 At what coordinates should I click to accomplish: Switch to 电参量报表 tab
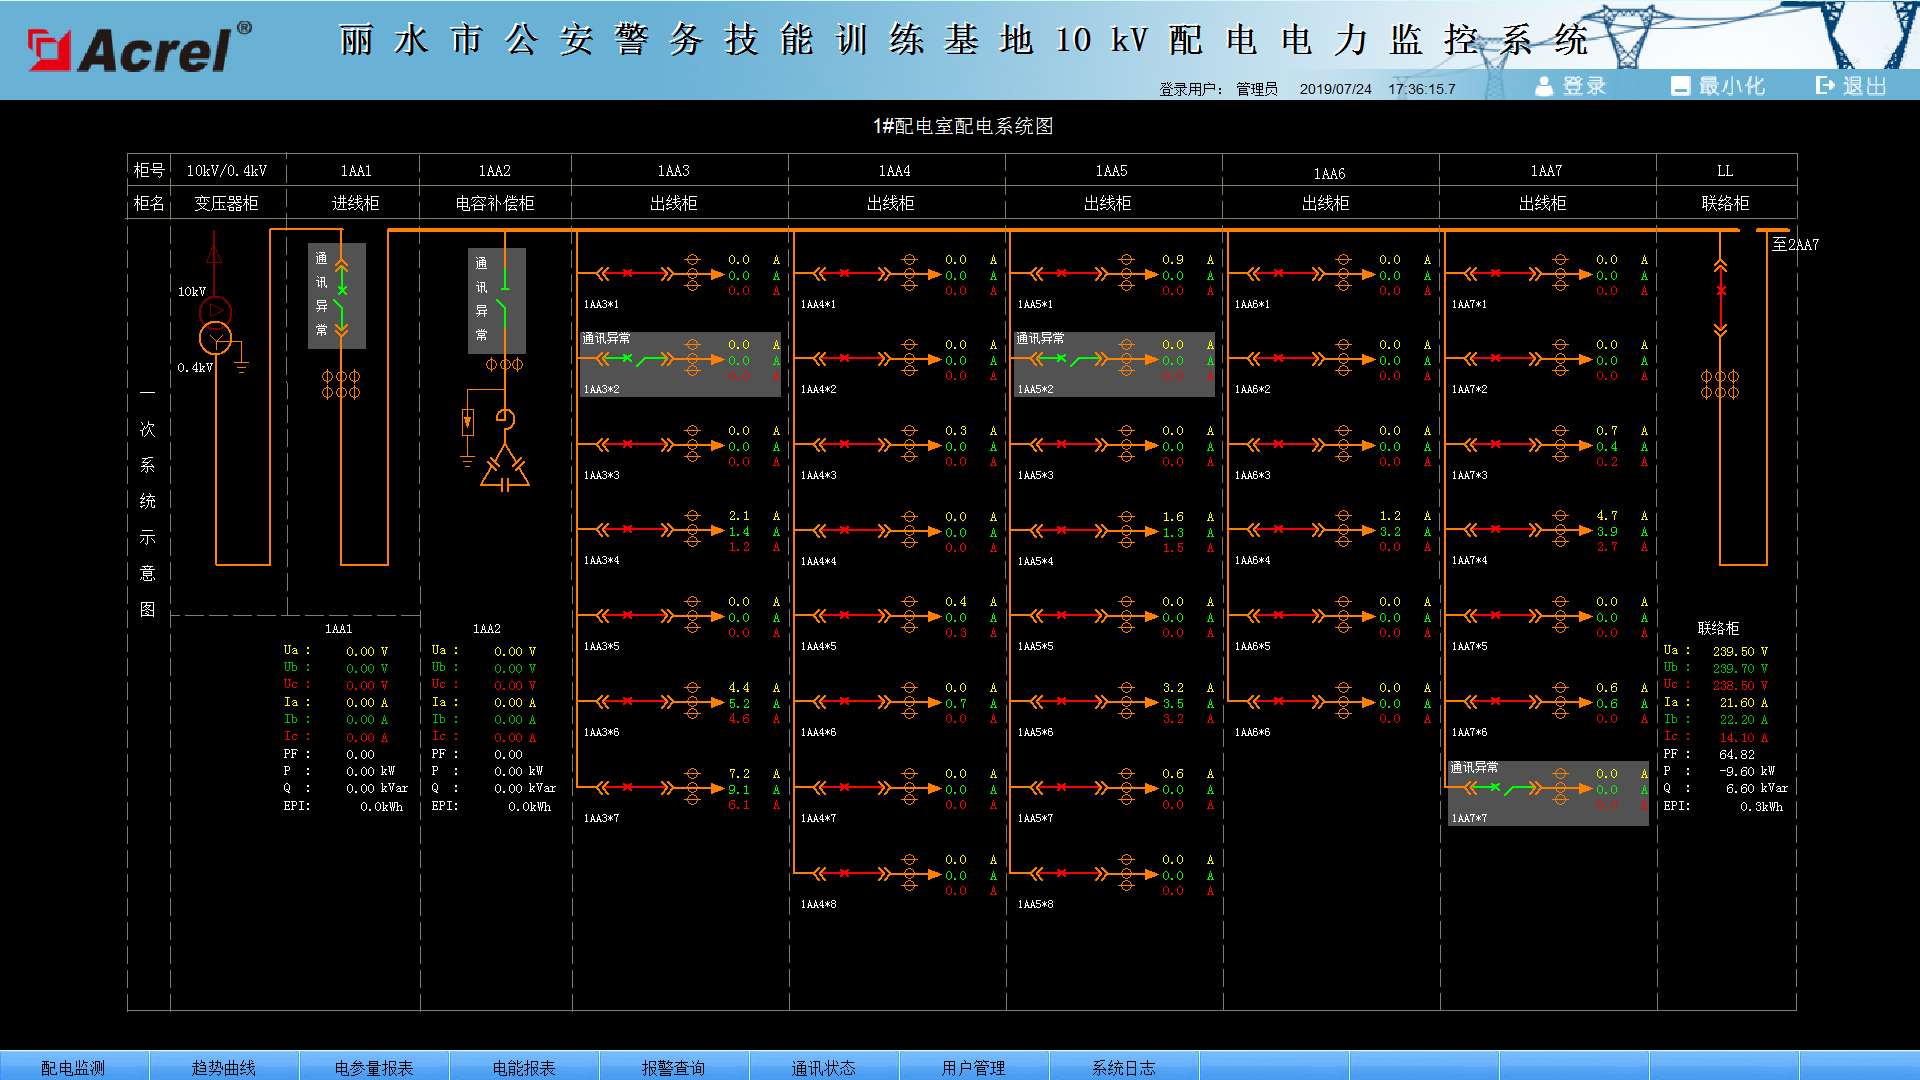pos(374,1067)
